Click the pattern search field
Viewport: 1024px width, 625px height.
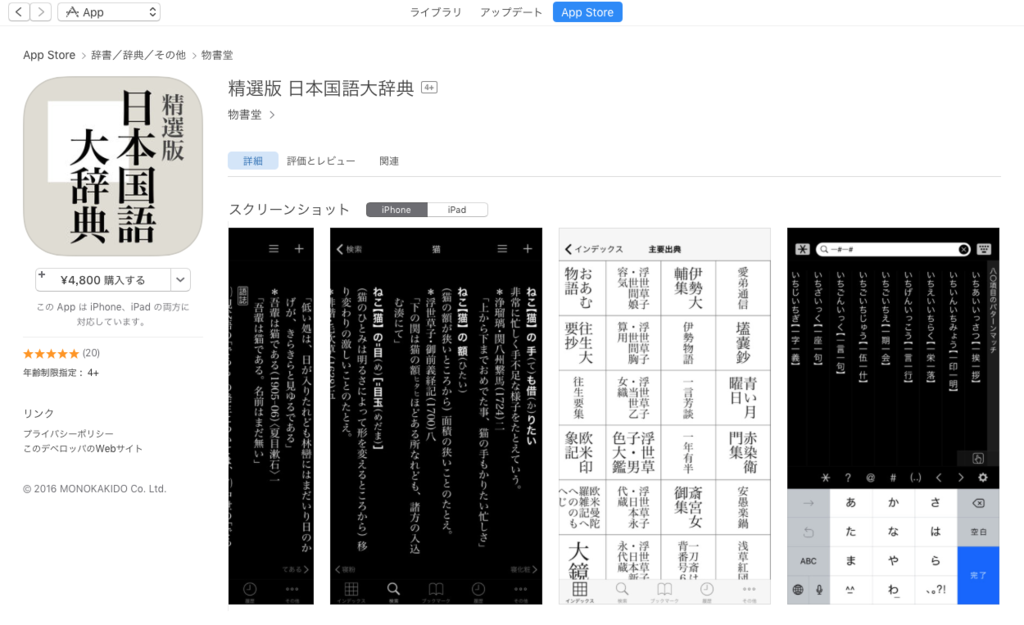[893, 249]
